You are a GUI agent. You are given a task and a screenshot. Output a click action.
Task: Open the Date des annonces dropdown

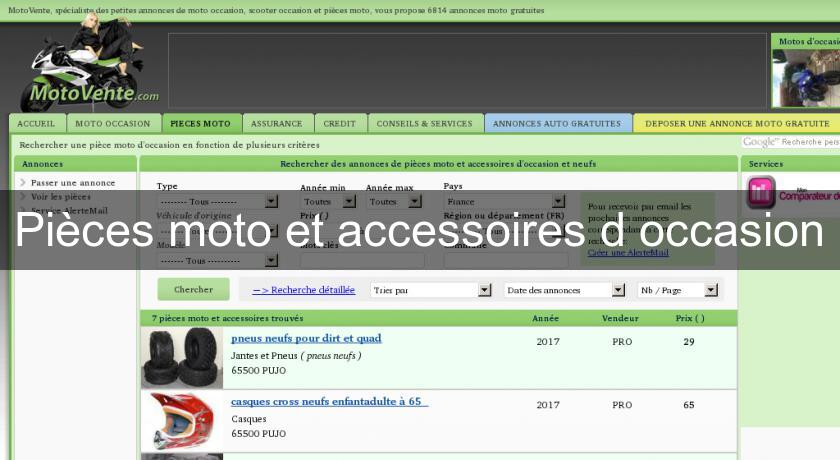(x=565, y=290)
